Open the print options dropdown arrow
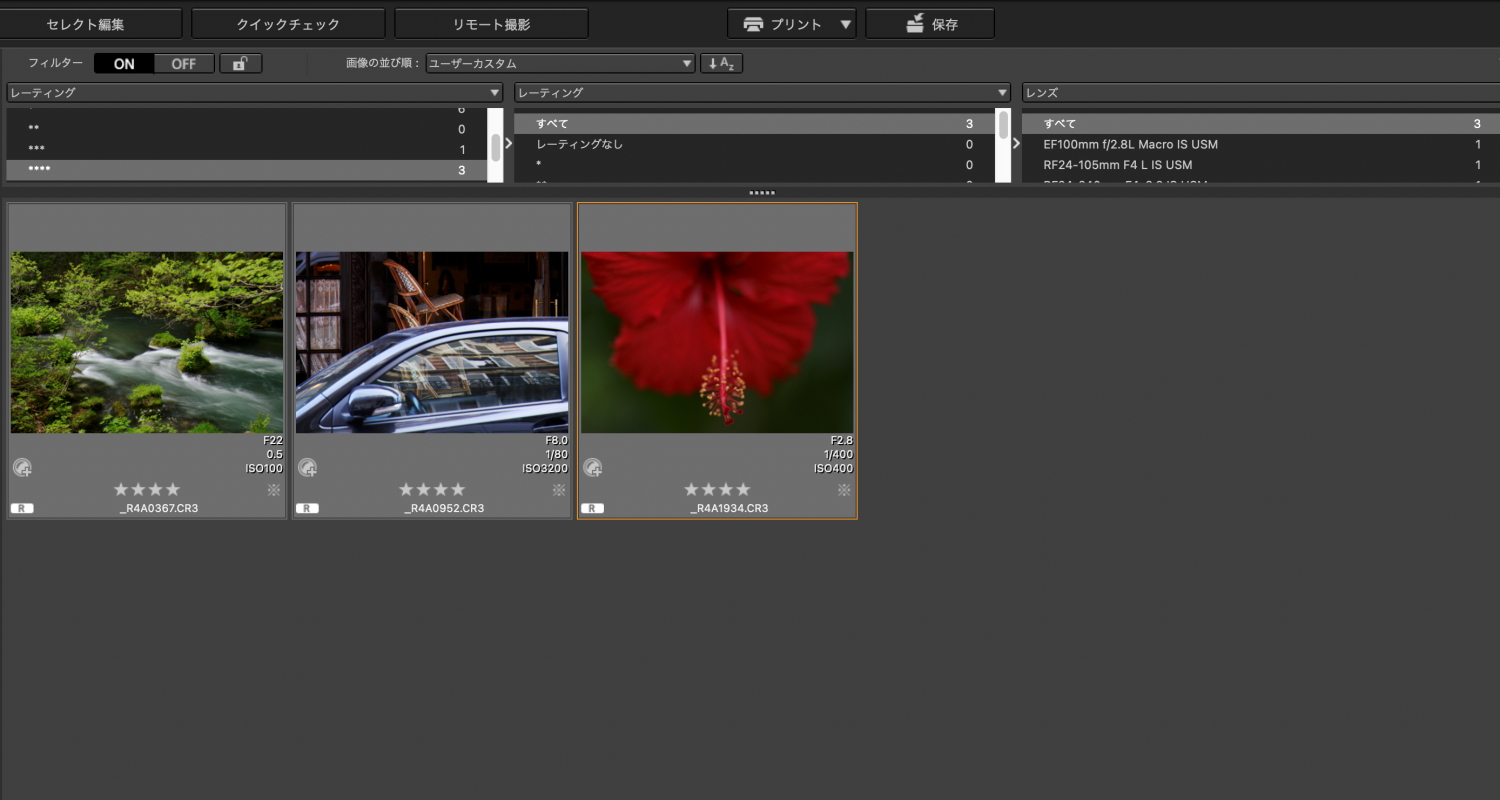The height and width of the screenshot is (800, 1500). (x=846, y=24)
